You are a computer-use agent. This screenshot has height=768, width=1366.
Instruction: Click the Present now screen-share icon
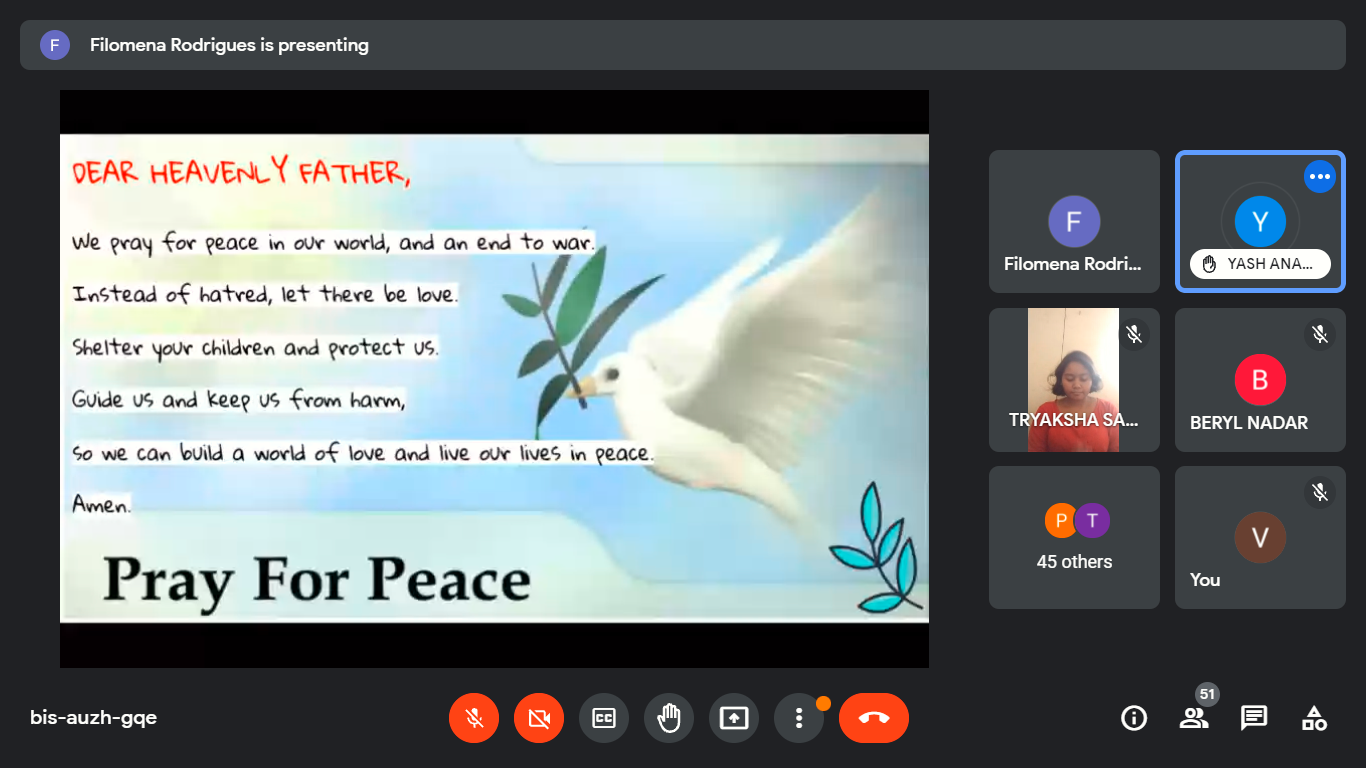[x=734, y=718]
